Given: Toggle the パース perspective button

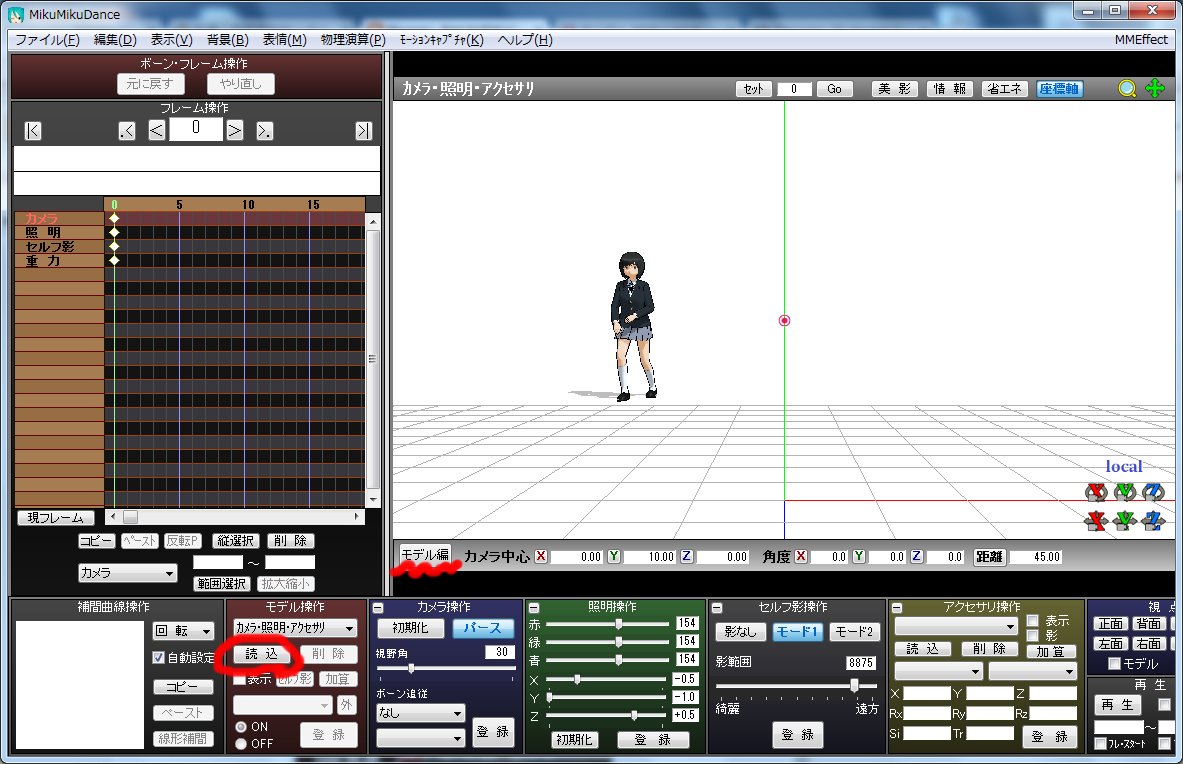Looking at the screenshot, I should (483, 628).
